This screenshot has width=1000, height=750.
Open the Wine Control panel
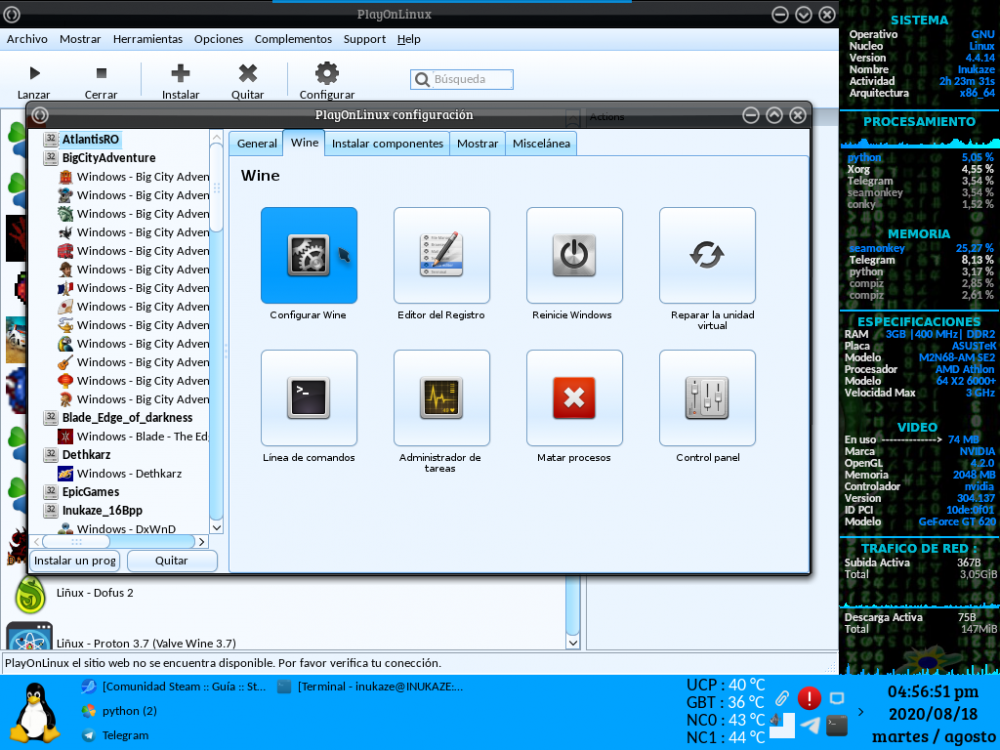point(707,398)
